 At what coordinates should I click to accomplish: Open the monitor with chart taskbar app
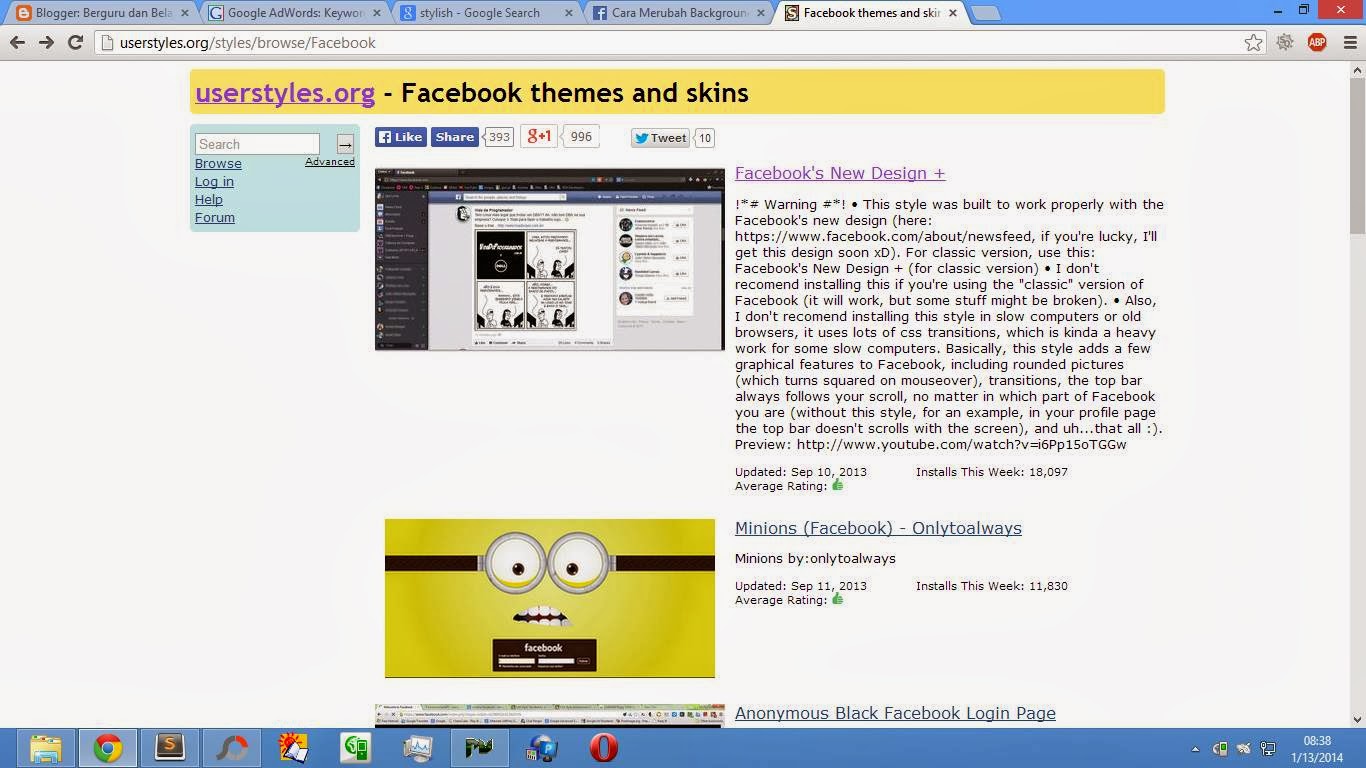point(418,748)
